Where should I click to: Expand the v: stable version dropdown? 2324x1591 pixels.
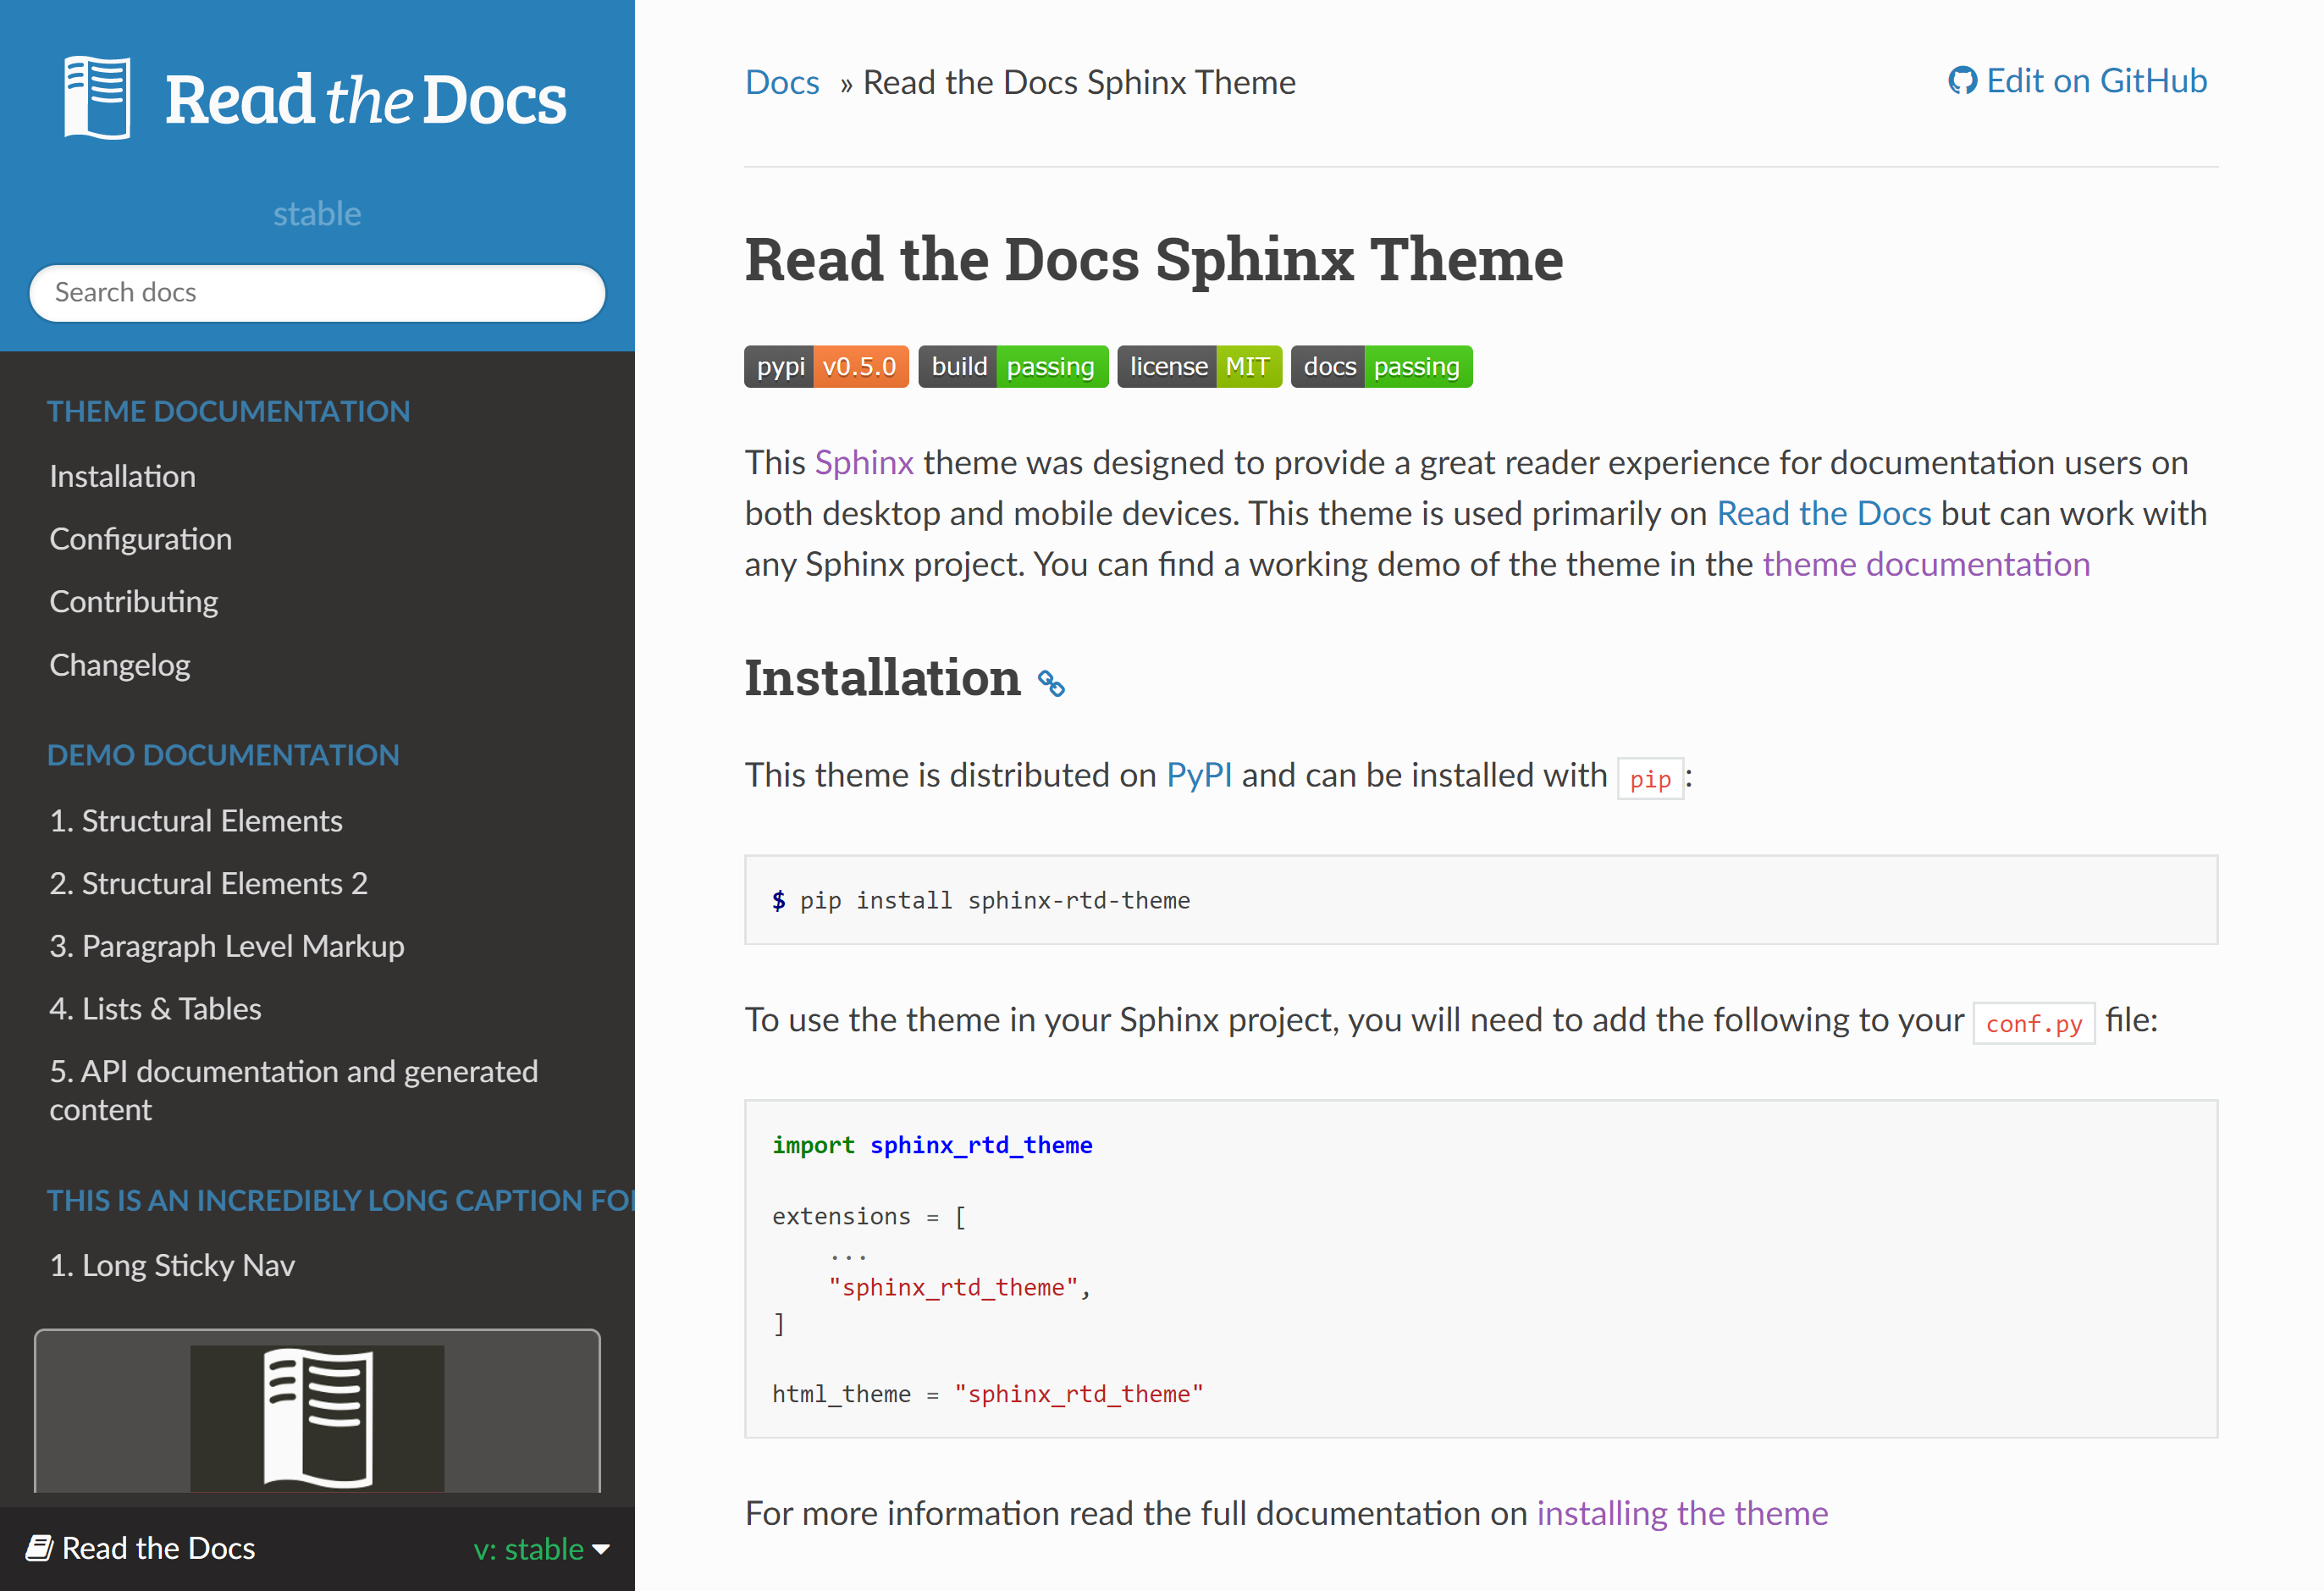[541, 1548]
